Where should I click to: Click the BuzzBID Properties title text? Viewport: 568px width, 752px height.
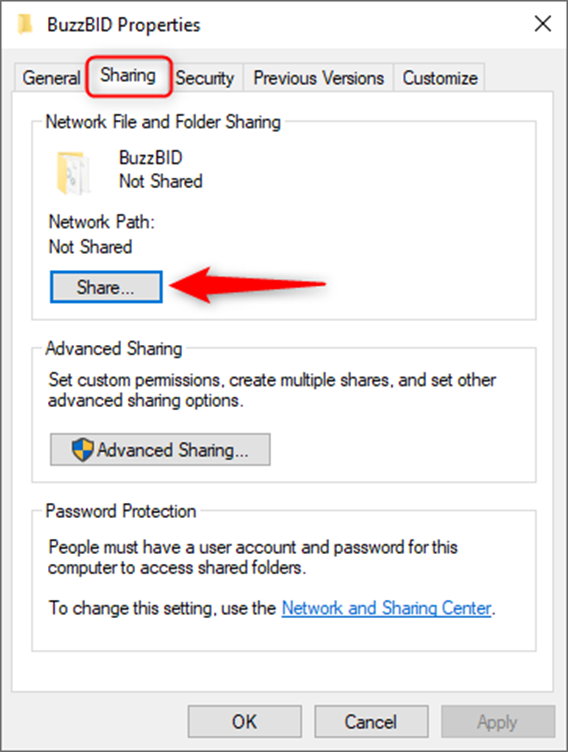[x=123, y=24]
